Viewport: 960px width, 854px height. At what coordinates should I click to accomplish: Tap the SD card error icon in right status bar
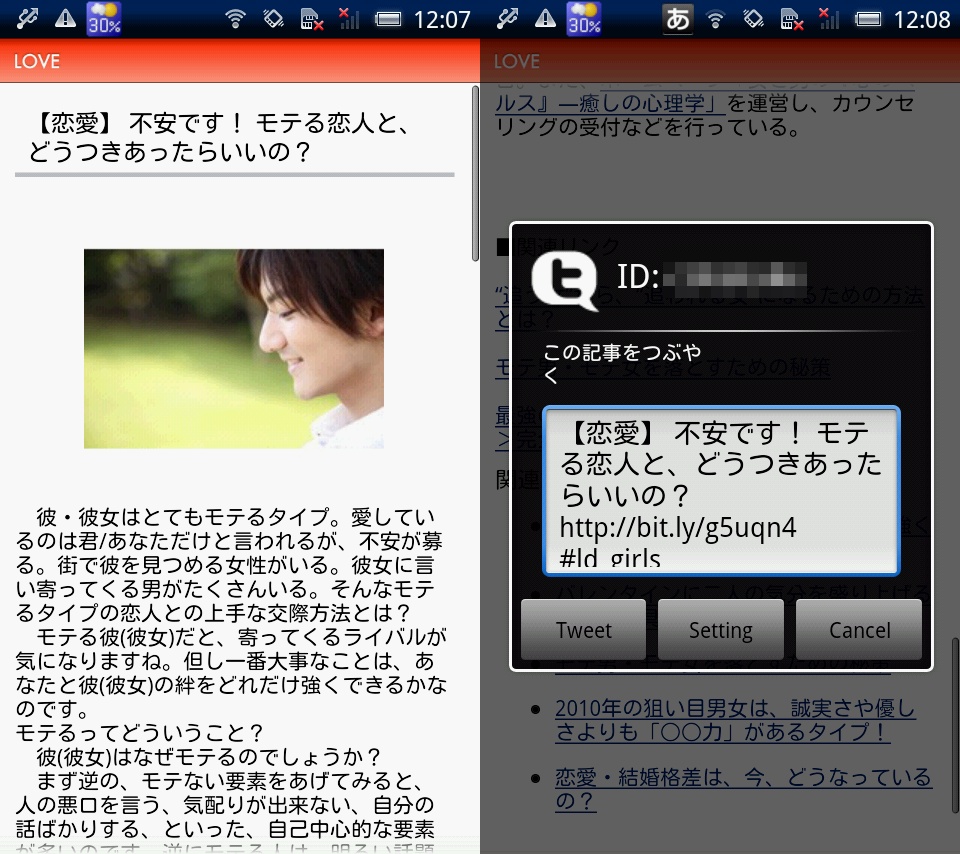pos(792,20)
